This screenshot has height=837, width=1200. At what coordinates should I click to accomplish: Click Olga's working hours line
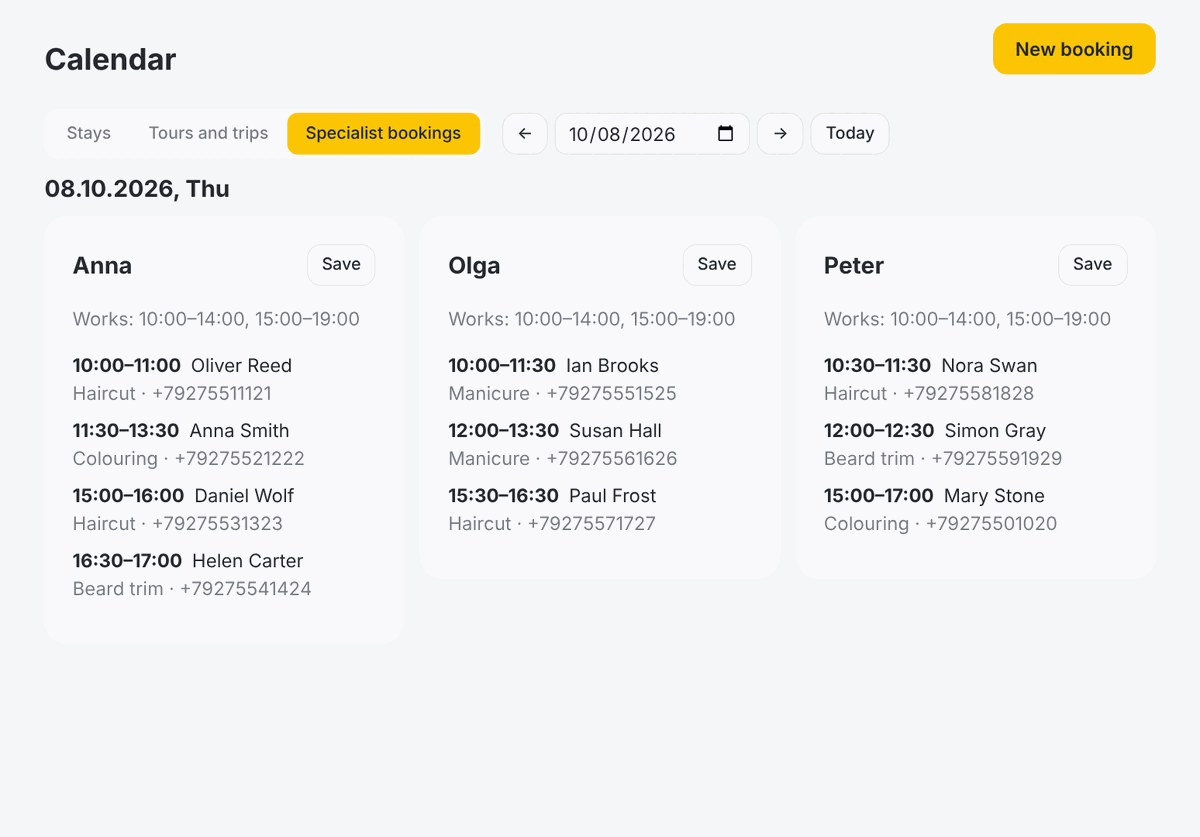click(x=592, y=319)
